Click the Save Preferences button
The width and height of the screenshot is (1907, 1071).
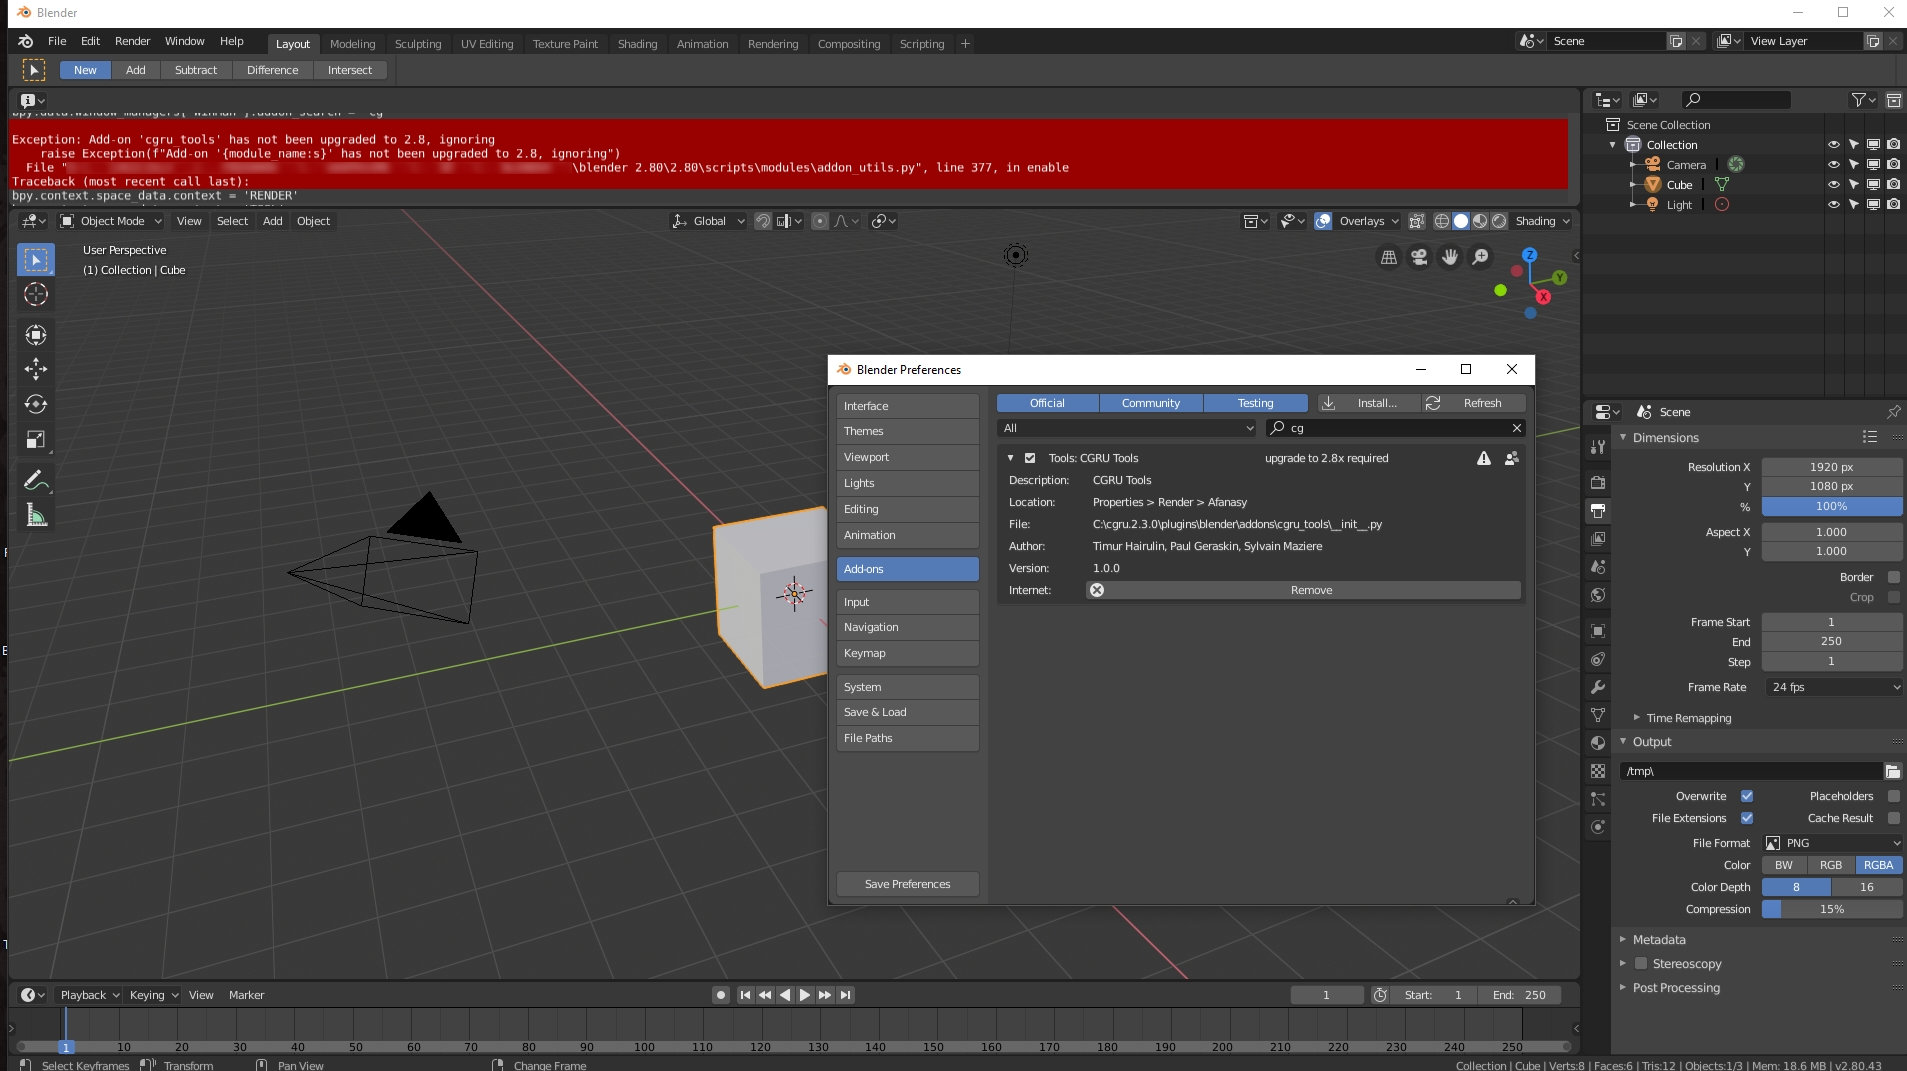pyautogui.click(x=907, y=884)
